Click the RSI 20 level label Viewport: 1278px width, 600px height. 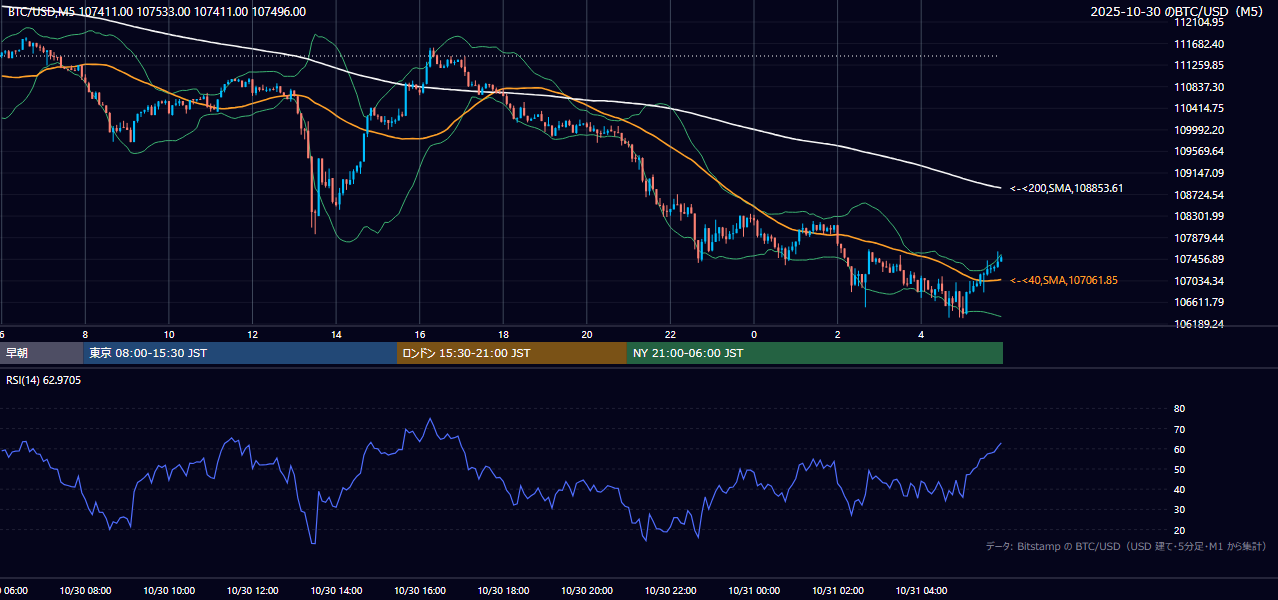1179,530
